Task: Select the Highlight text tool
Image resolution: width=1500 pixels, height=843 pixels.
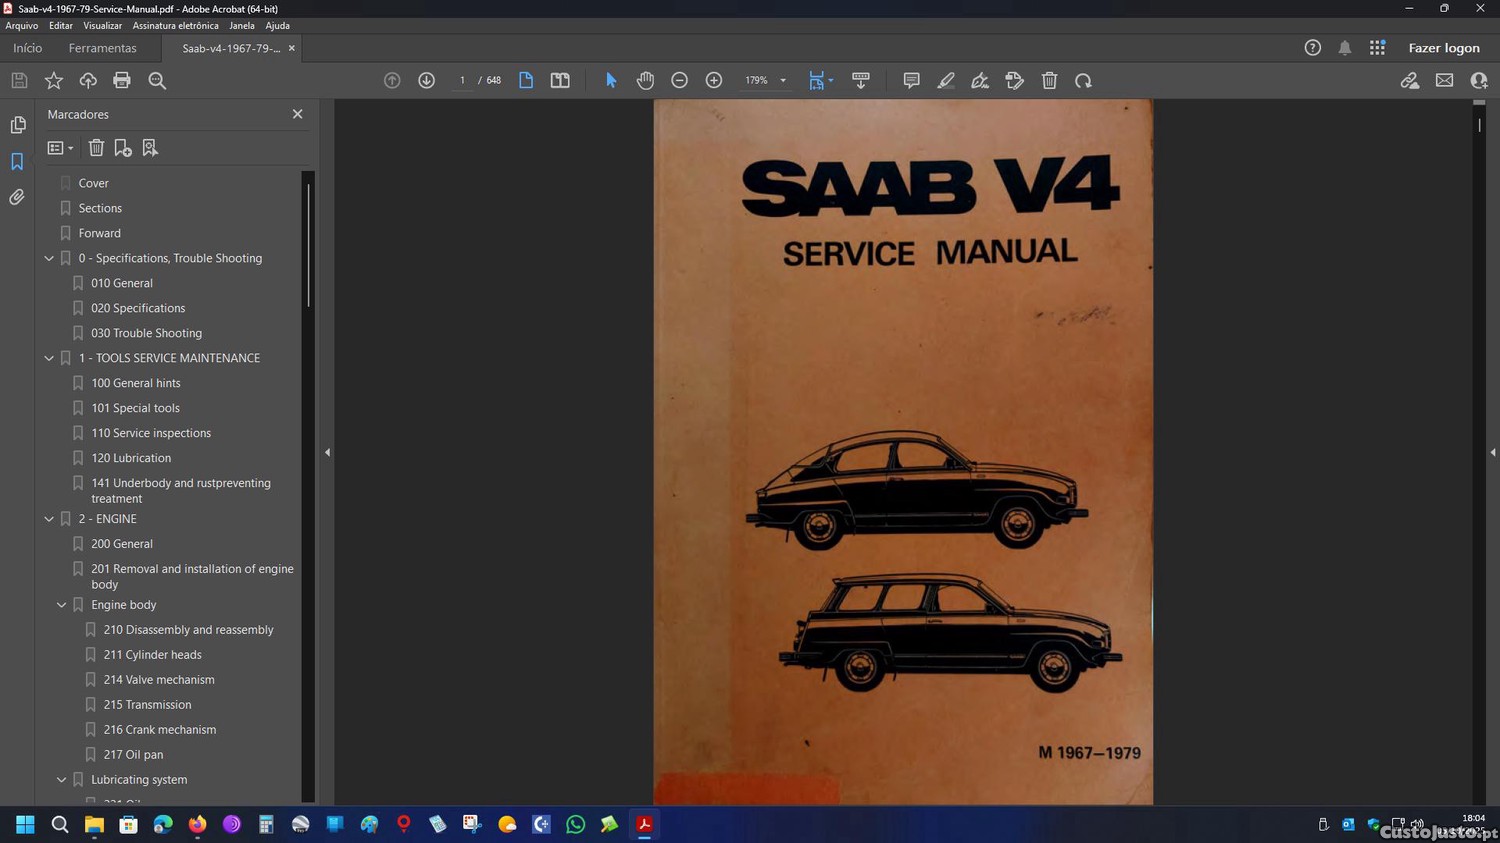Action: tap(945, 80)
